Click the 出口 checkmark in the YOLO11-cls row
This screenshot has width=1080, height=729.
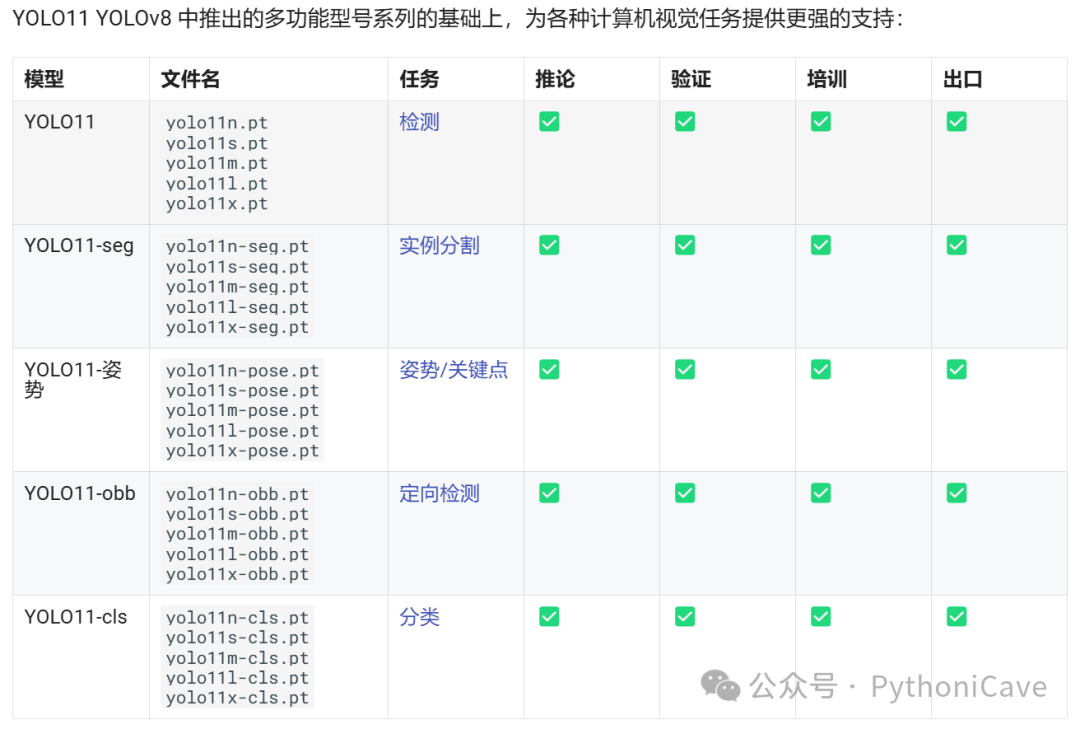956,617
